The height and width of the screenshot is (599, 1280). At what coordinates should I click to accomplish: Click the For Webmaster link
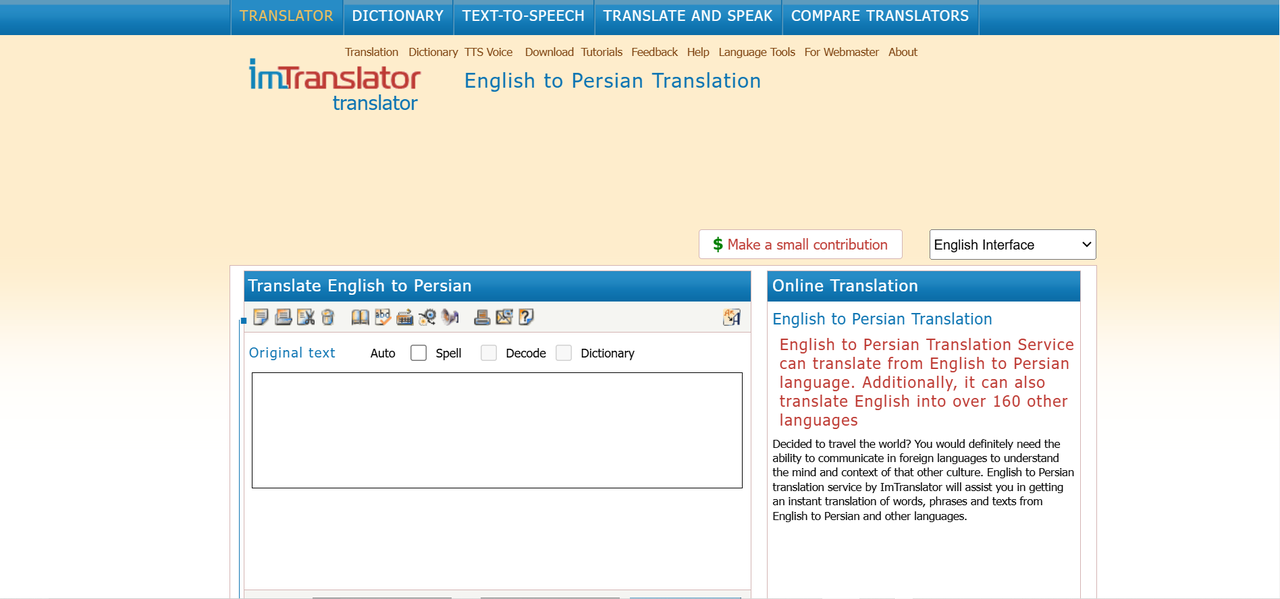[842, 52]
